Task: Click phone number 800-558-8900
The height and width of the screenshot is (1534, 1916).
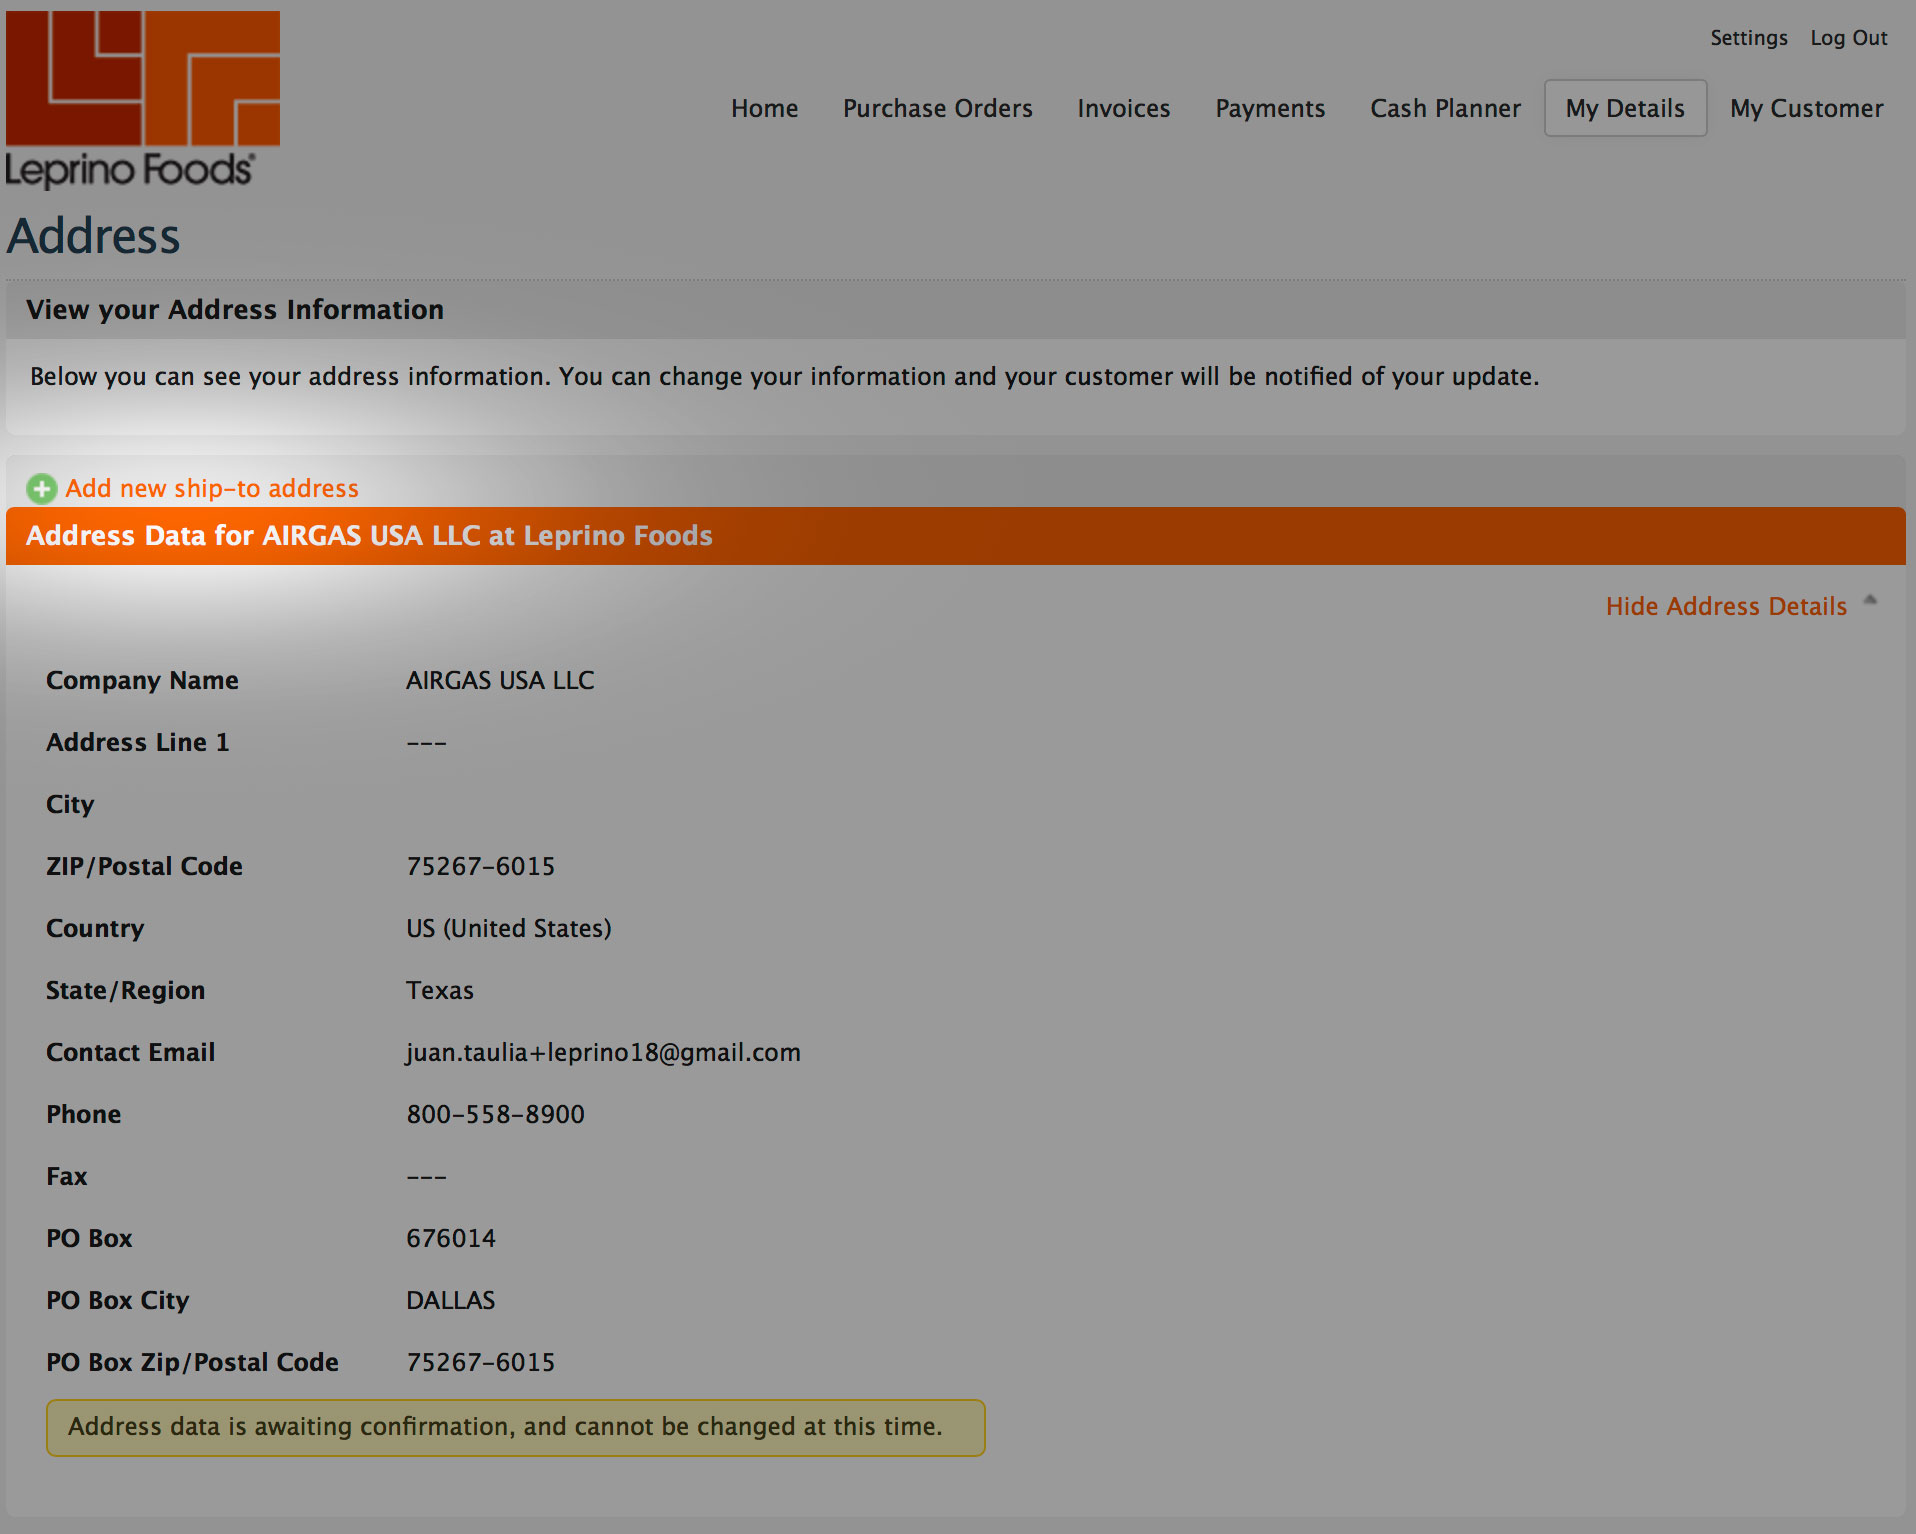Action: coord(495,1114)
